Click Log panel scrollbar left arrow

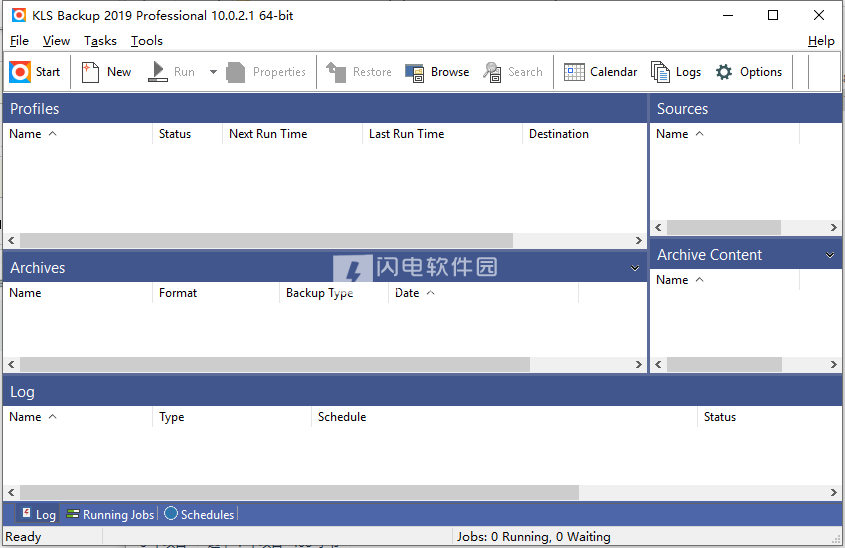tap(11, 492)
